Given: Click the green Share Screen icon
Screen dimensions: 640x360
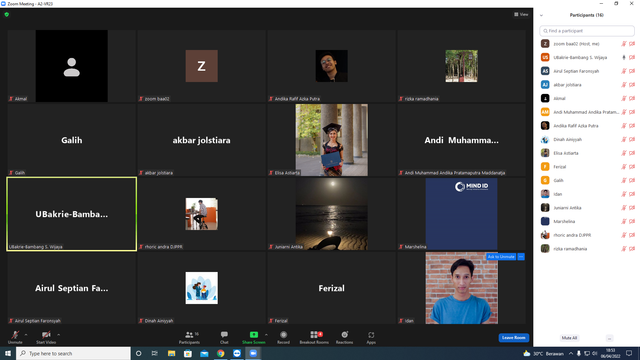Looking at the screenshot, I should click(x=253, y=335).
